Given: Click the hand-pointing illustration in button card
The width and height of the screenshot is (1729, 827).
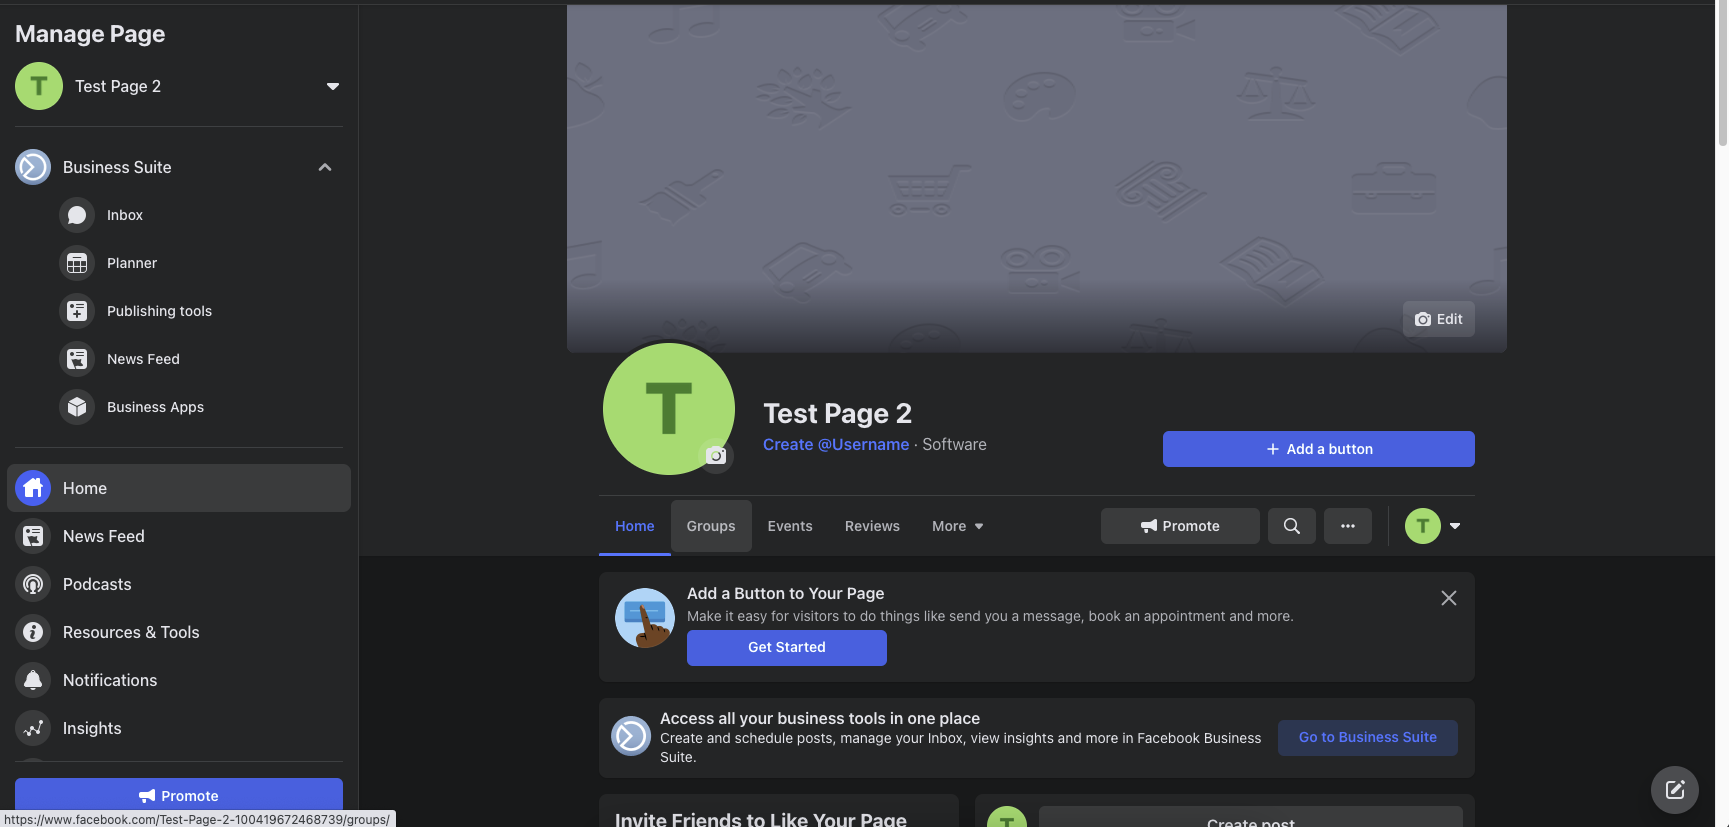Looking at the screenshot, I should pyautogui.click(x=645, y=618).
